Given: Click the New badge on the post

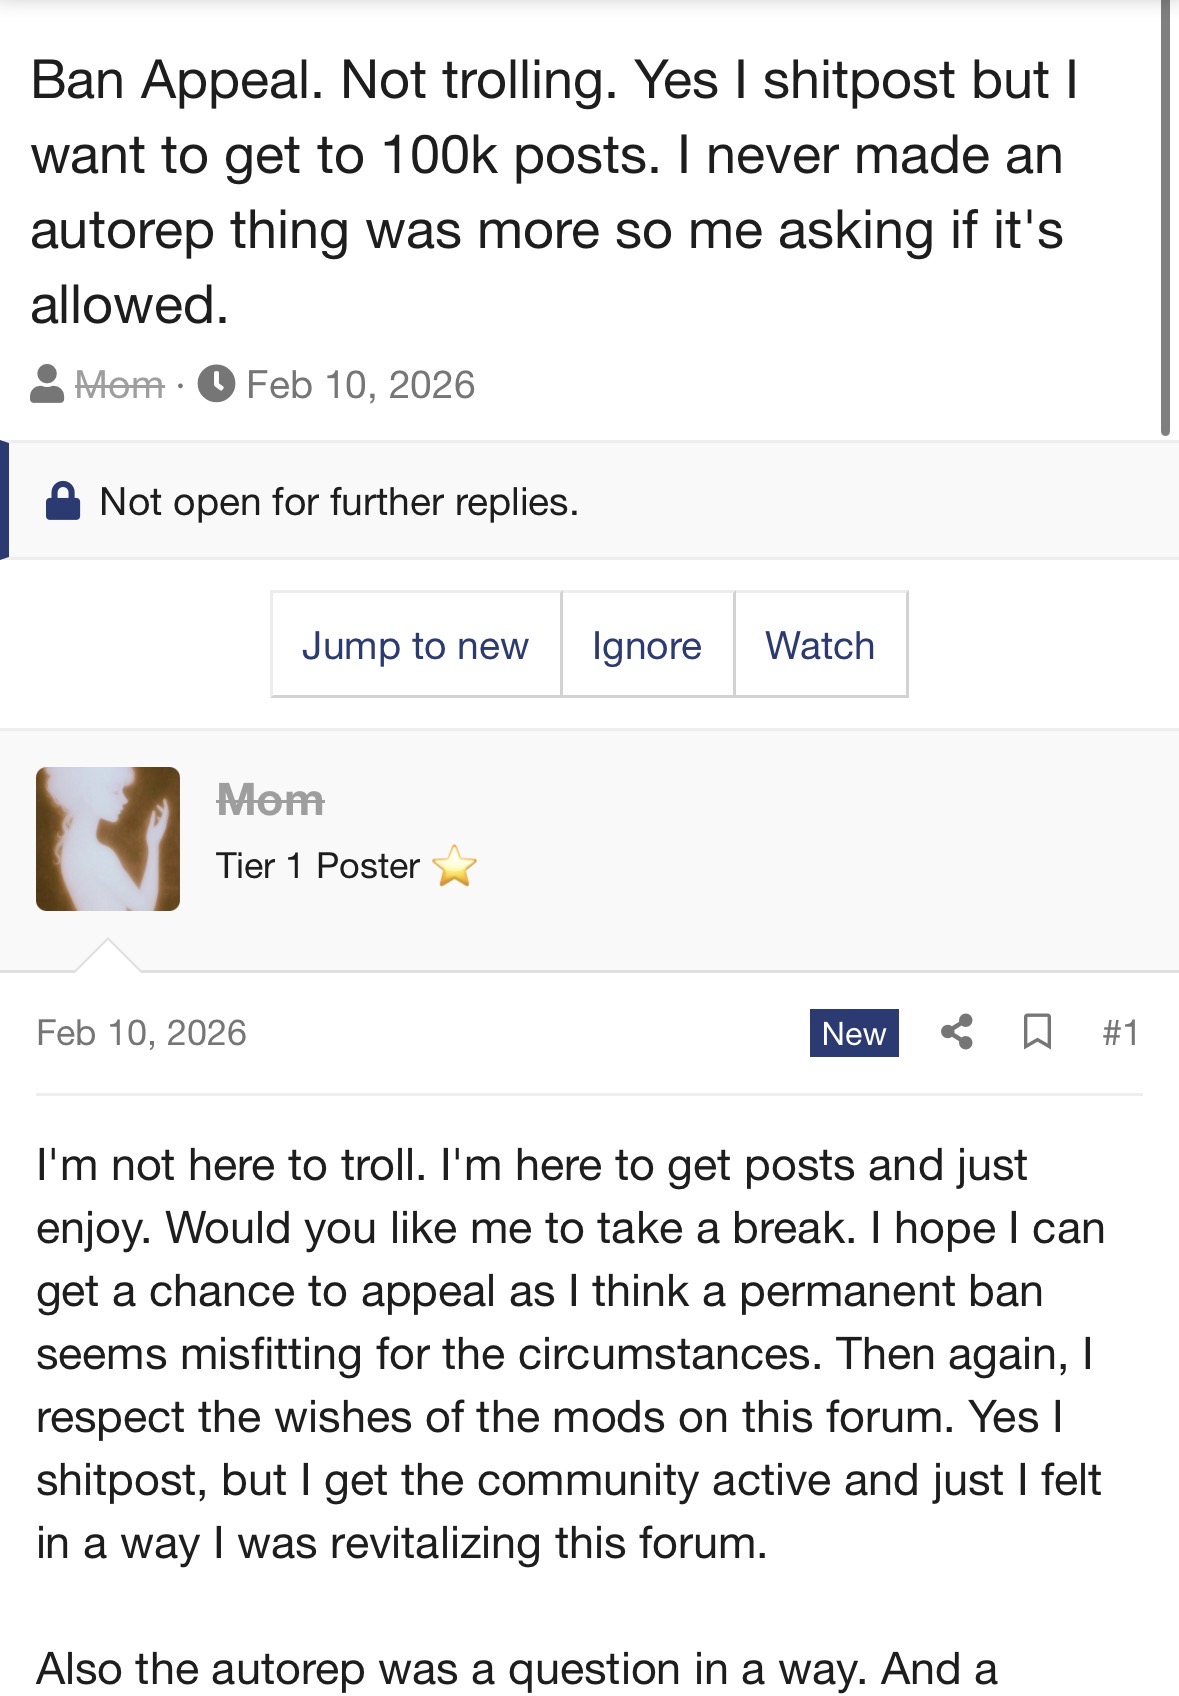Looking at the screenshot, I should coord(854,1033).
